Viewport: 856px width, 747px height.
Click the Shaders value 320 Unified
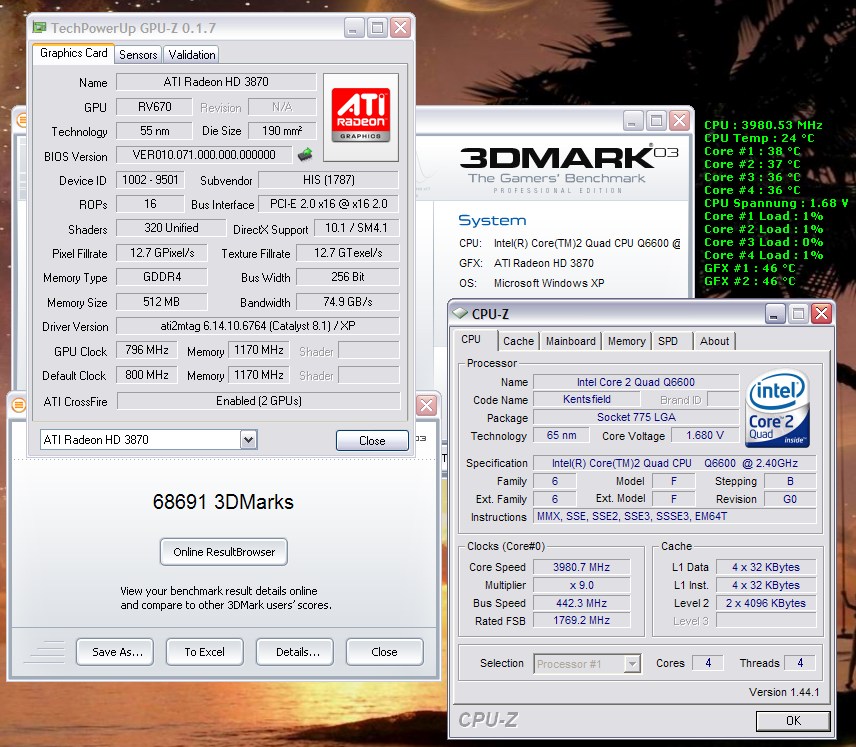point(171,228)
